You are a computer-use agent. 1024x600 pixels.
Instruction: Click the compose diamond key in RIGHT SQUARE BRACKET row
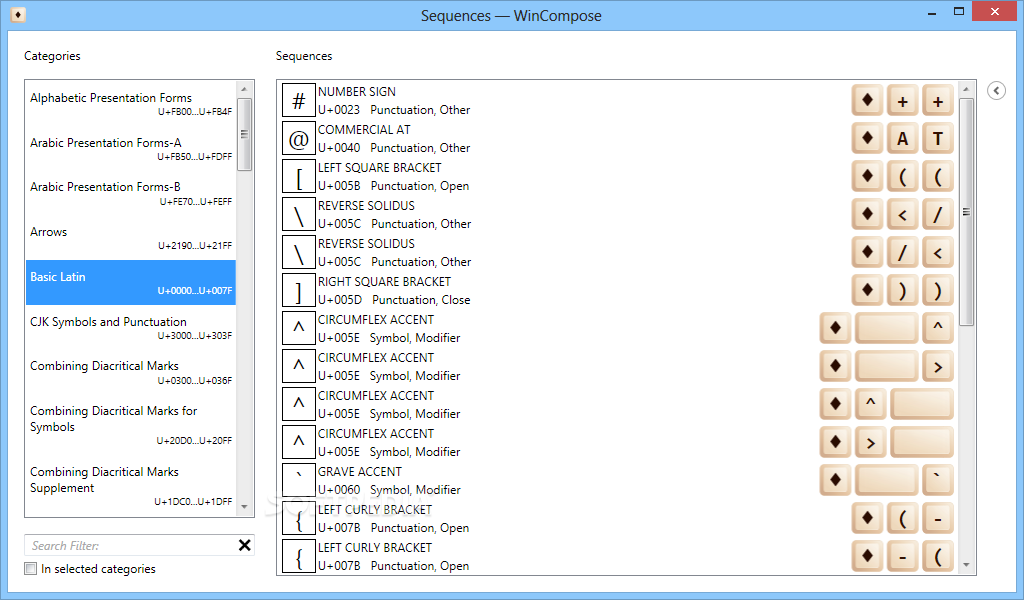[867, 290]
